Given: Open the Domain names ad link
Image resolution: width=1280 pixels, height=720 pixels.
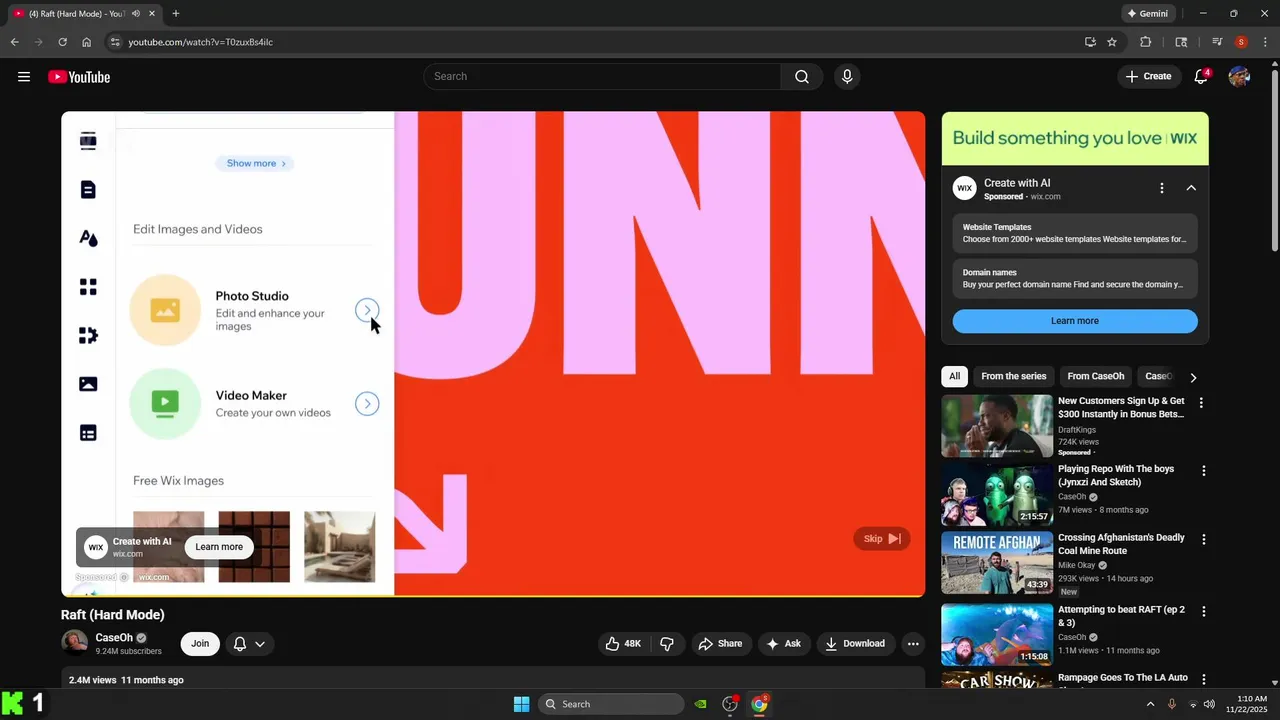Looking at the screenshot, I should (x=1075, y=278).
